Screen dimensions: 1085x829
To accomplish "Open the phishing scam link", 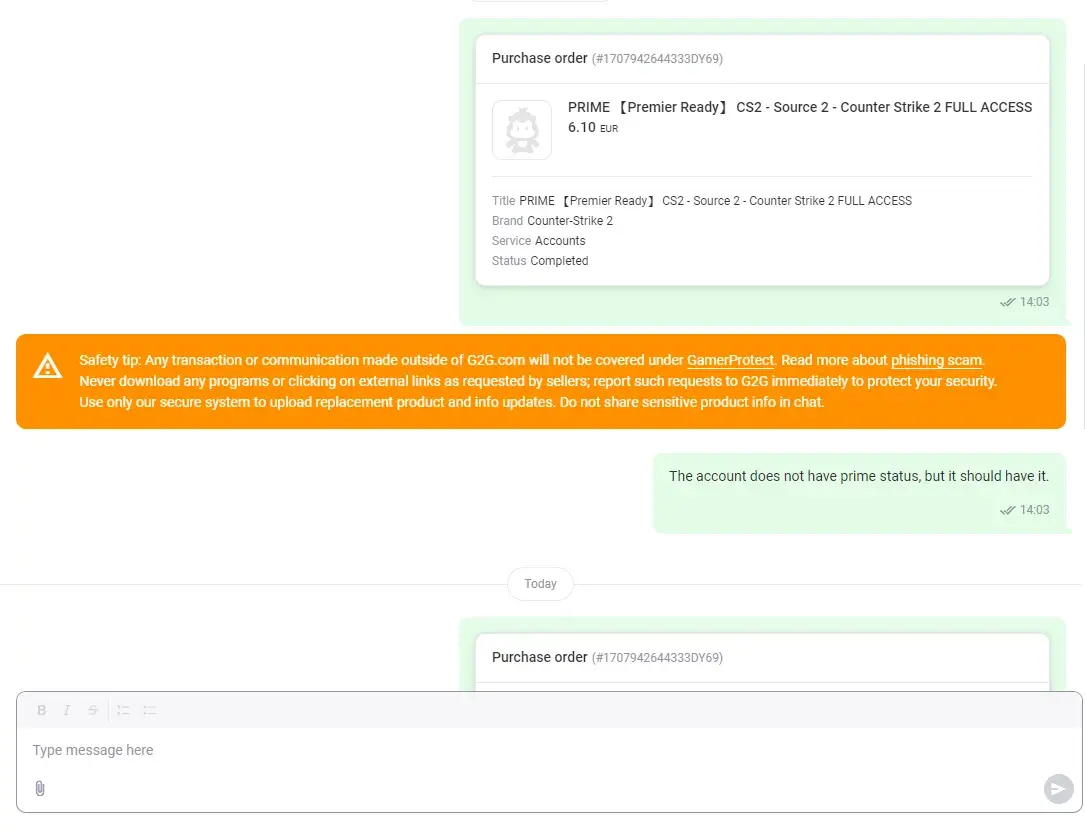I will (x=936, y=361).
